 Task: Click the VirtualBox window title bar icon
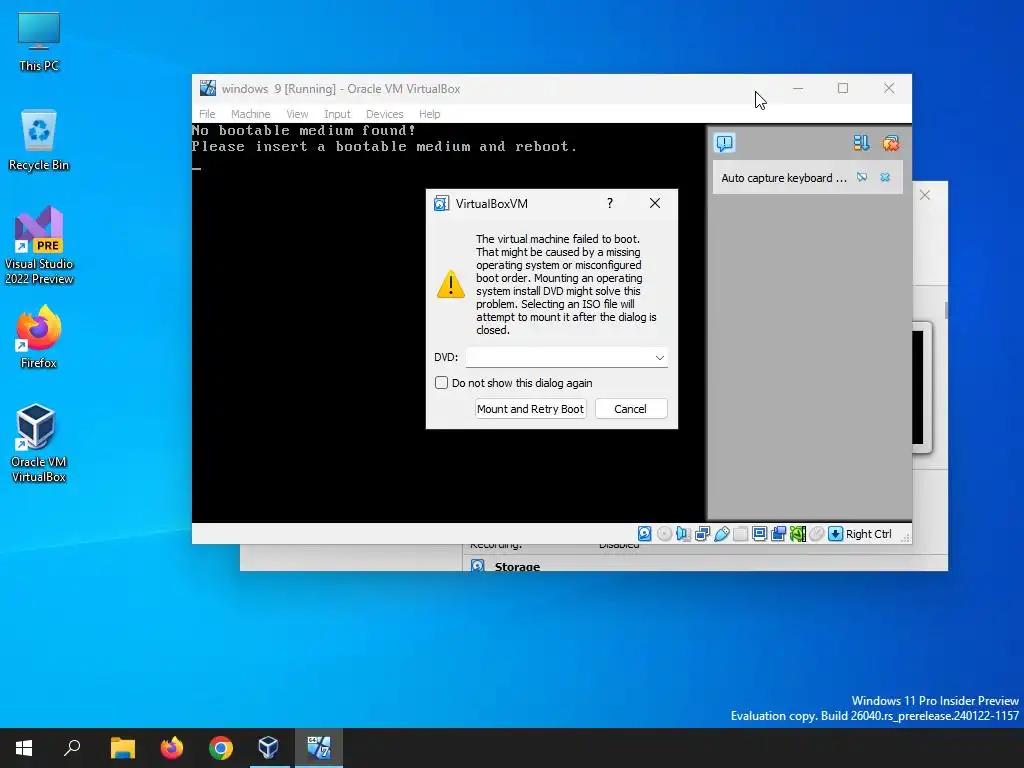tap(208, 88)
